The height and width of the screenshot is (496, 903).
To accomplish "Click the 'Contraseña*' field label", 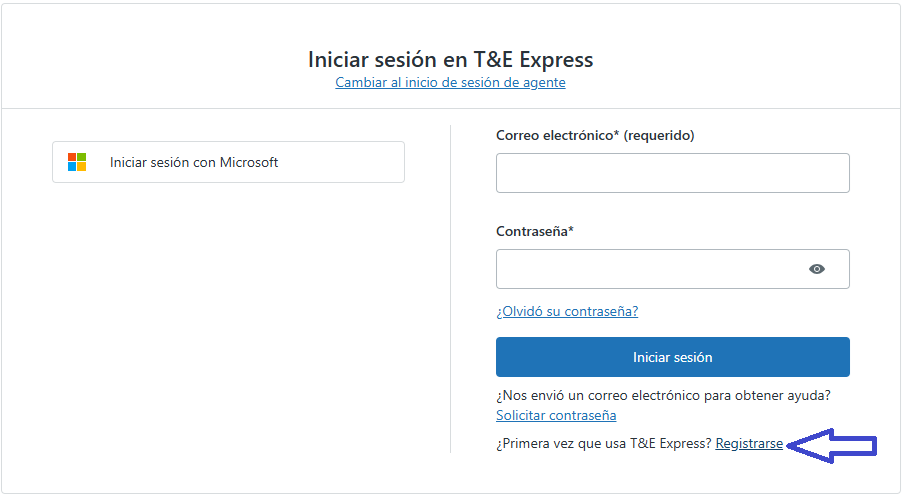I will pos(533,231).
